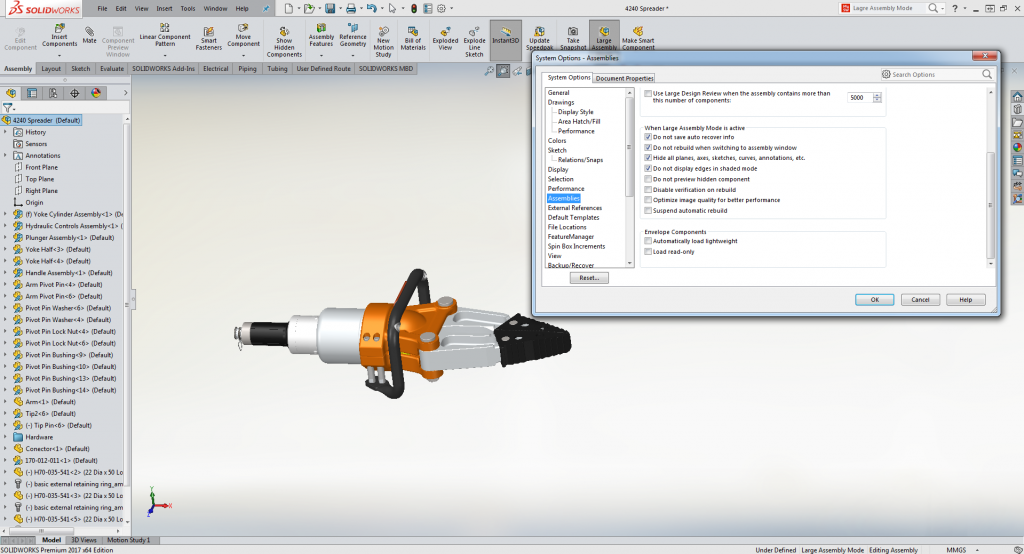Expand Arm<1> component in tree
The width and height of the screenshot is (1024, 554).
point(5,402)
